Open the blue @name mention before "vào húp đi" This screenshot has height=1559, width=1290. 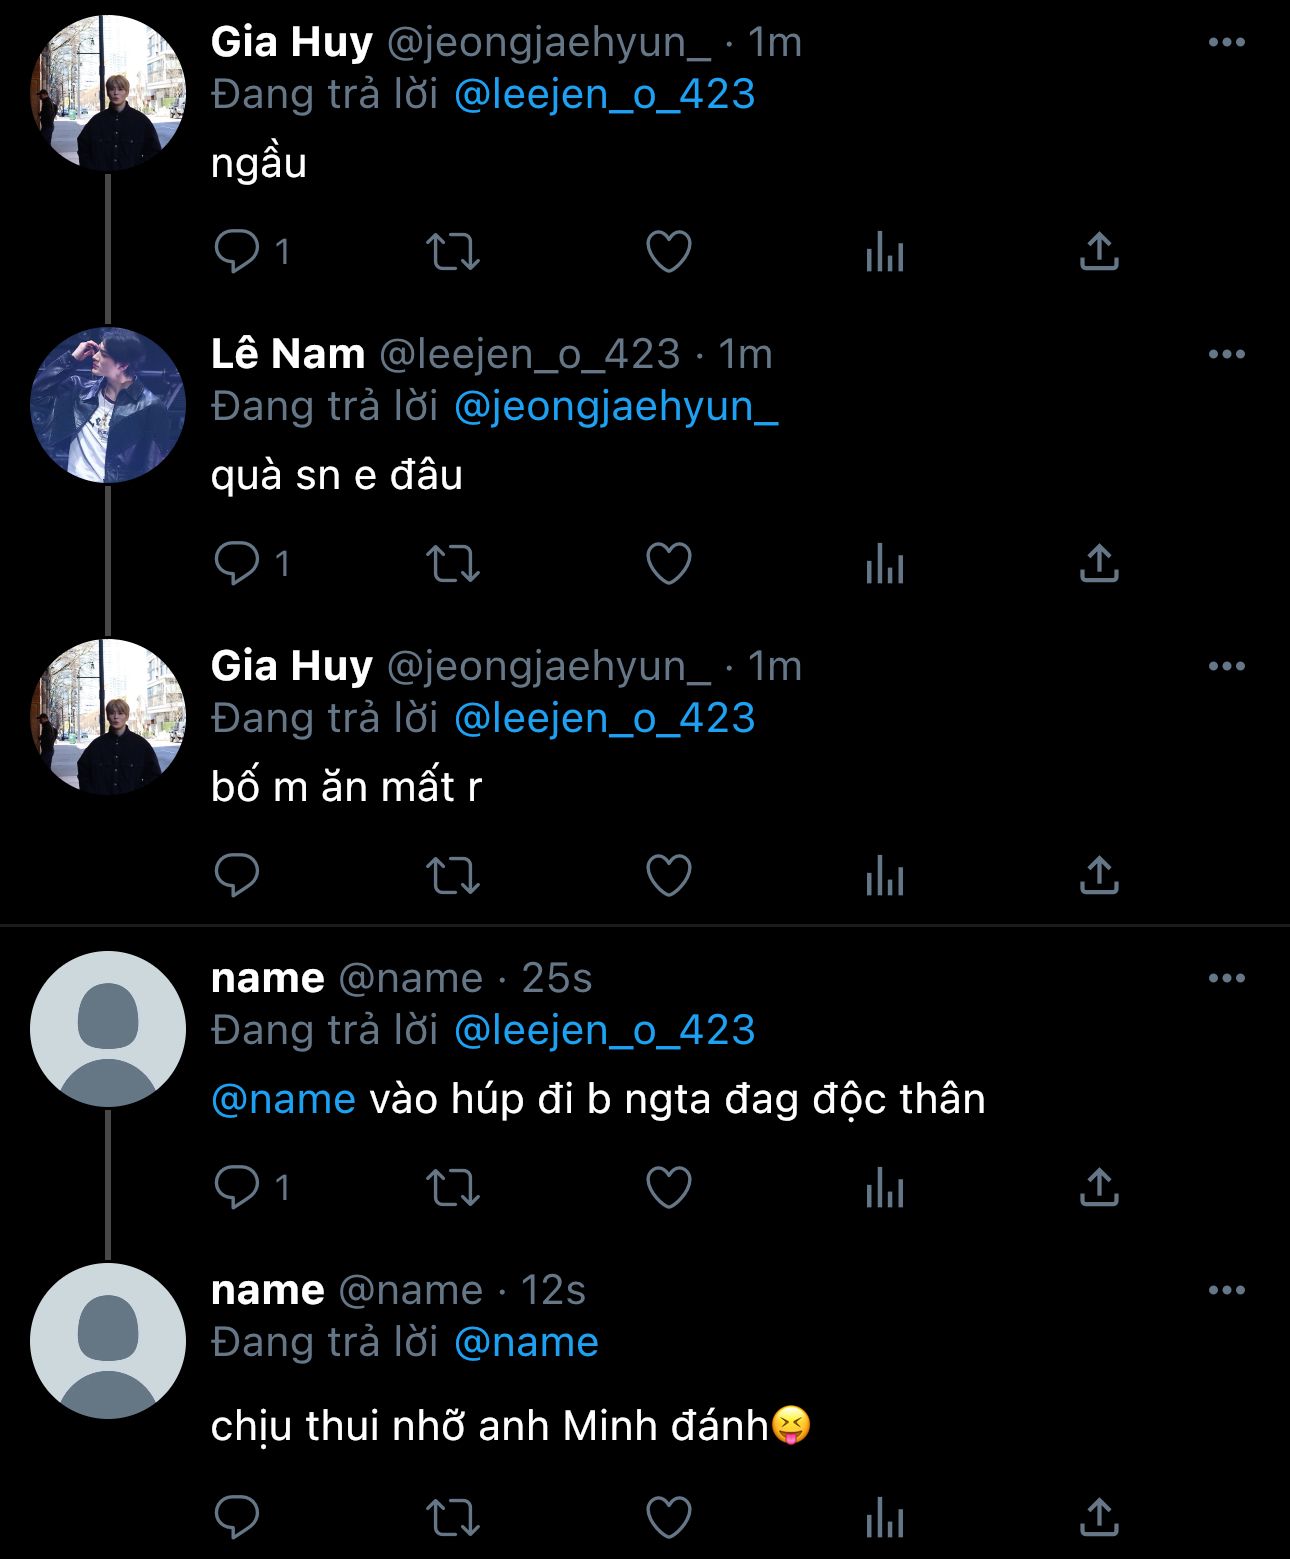tap(283, 1100)
